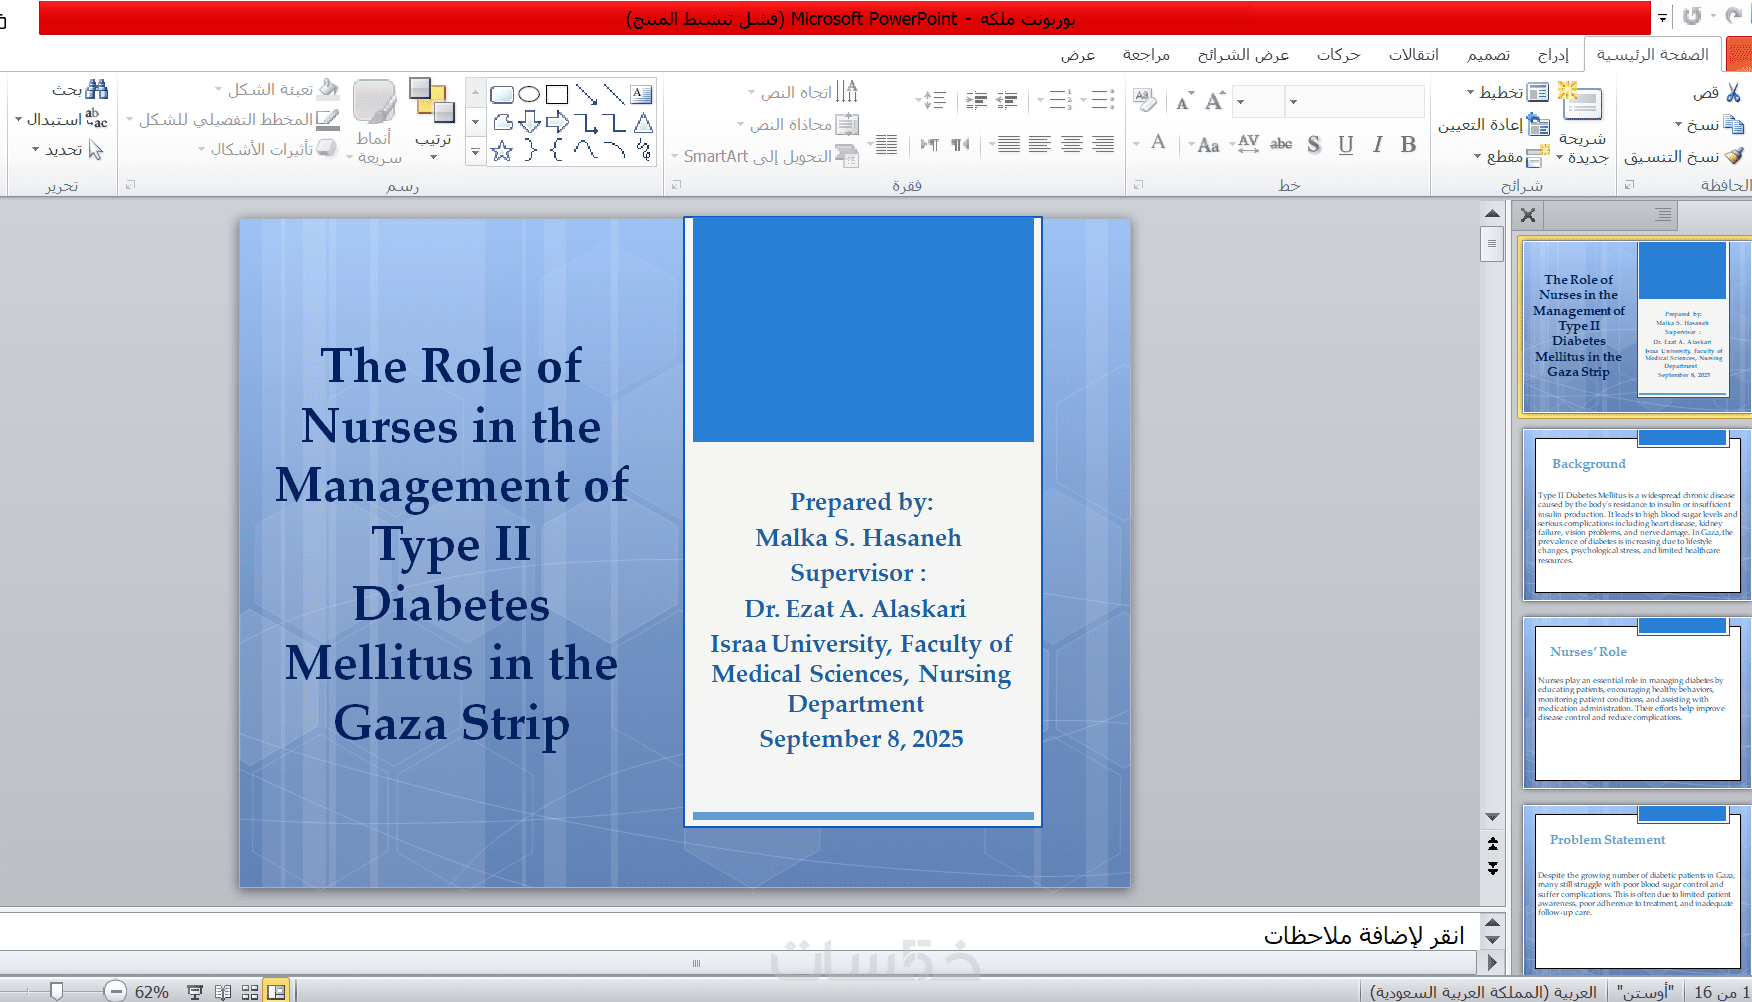Image resolution: width=1752 pixels, height=1002 pixels.
Task: Switch to the Transitions tab
Action: coord(1413,54)
